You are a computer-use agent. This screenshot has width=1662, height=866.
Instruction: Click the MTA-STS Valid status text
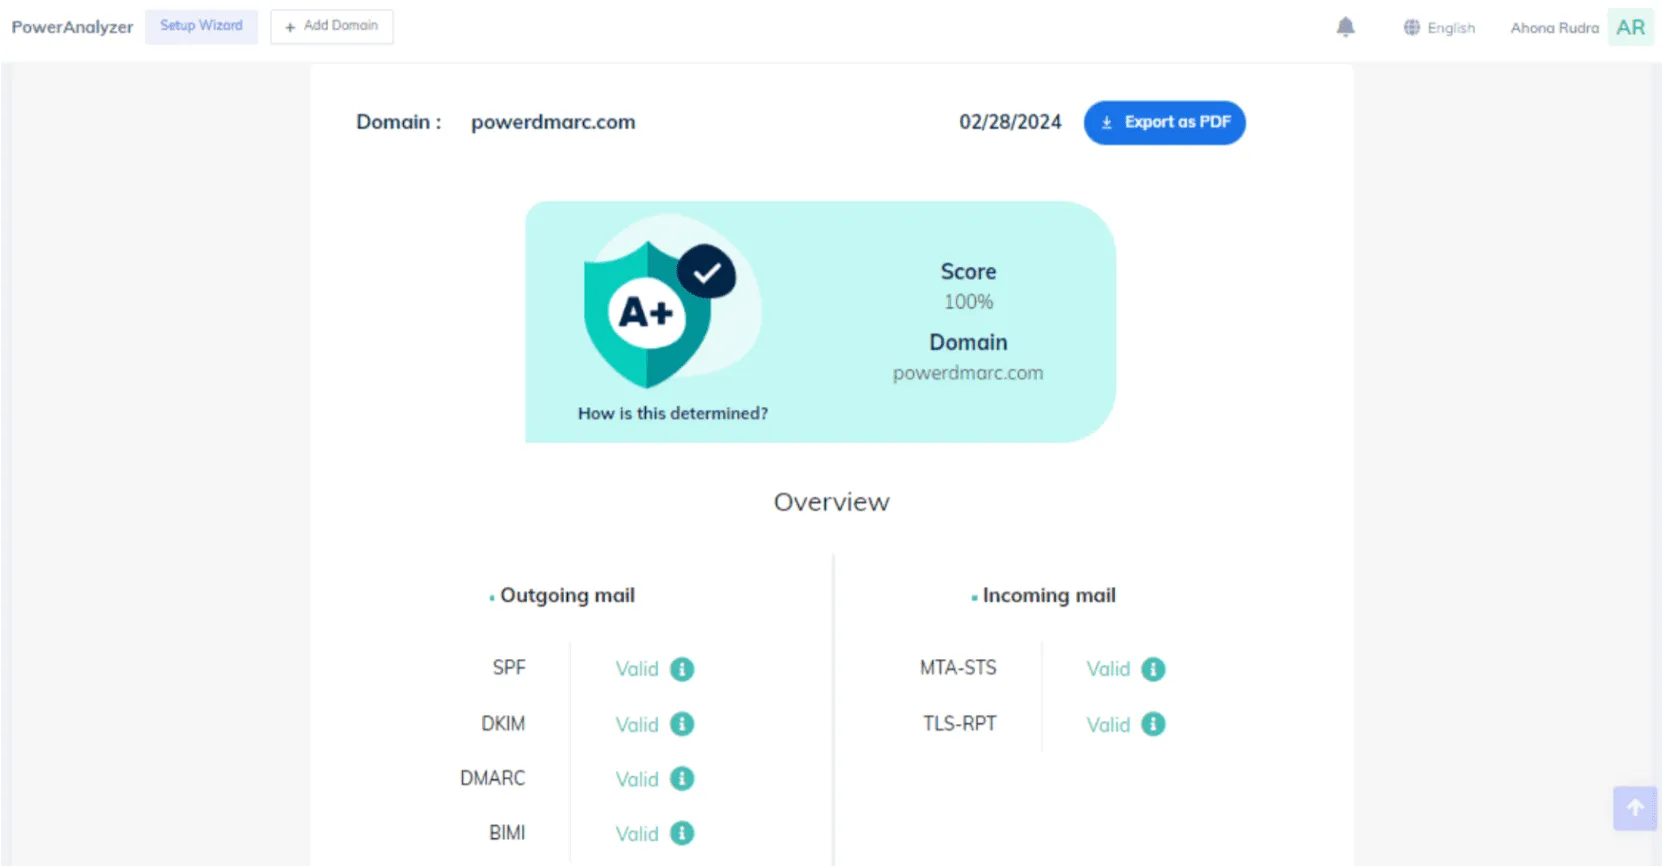click(1108, 669)
